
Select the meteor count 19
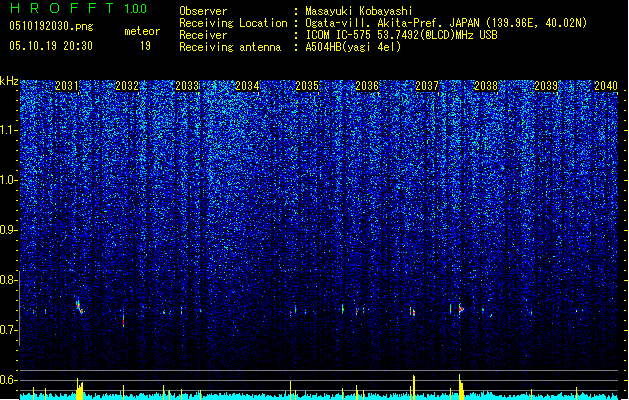point(145,46)
